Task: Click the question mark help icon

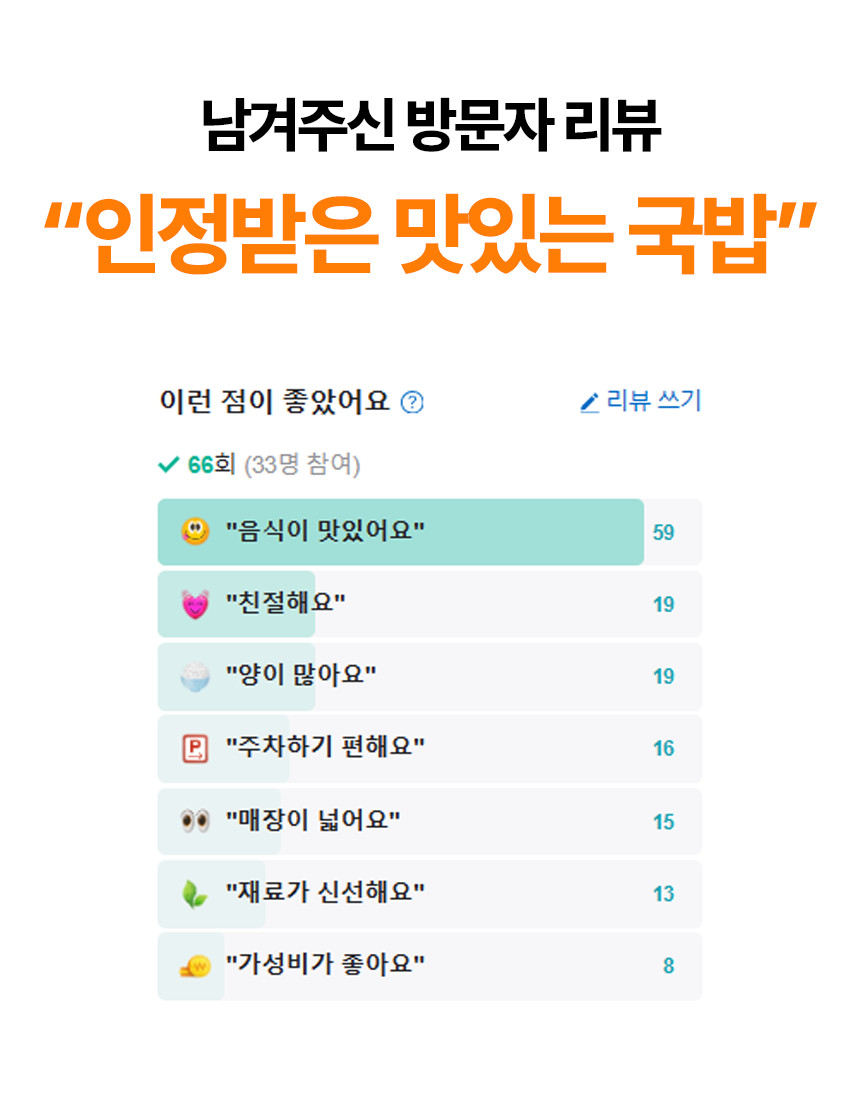Action: [x=412, y=403]
